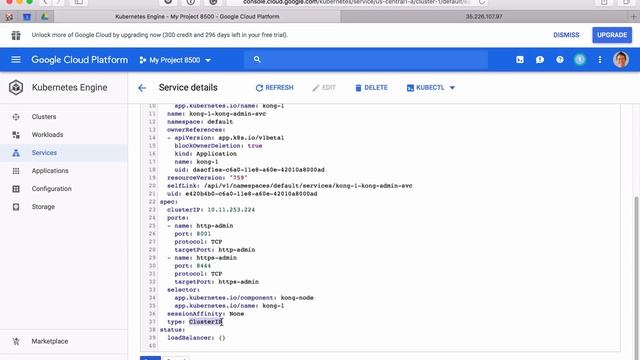
Task: Open Marketplace in the sidebar
Action: click(x=50, y=341)
